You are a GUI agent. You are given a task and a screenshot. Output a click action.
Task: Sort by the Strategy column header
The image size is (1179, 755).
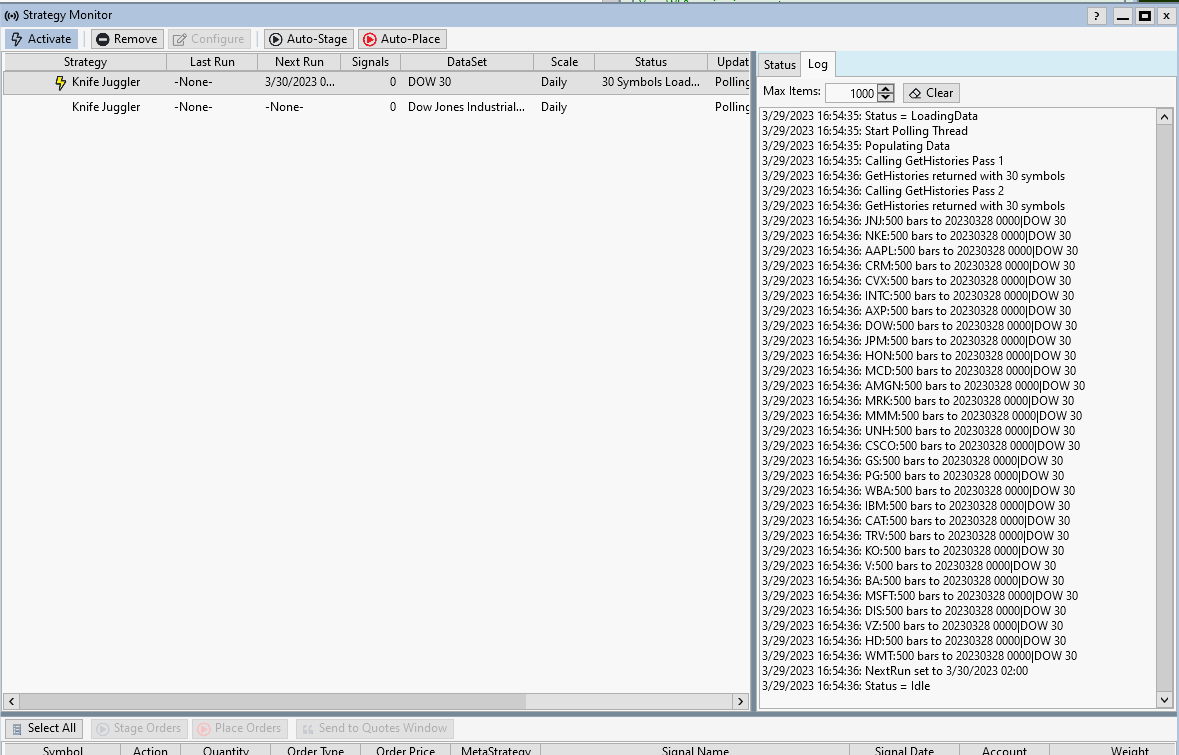click(x=85, y=62)
